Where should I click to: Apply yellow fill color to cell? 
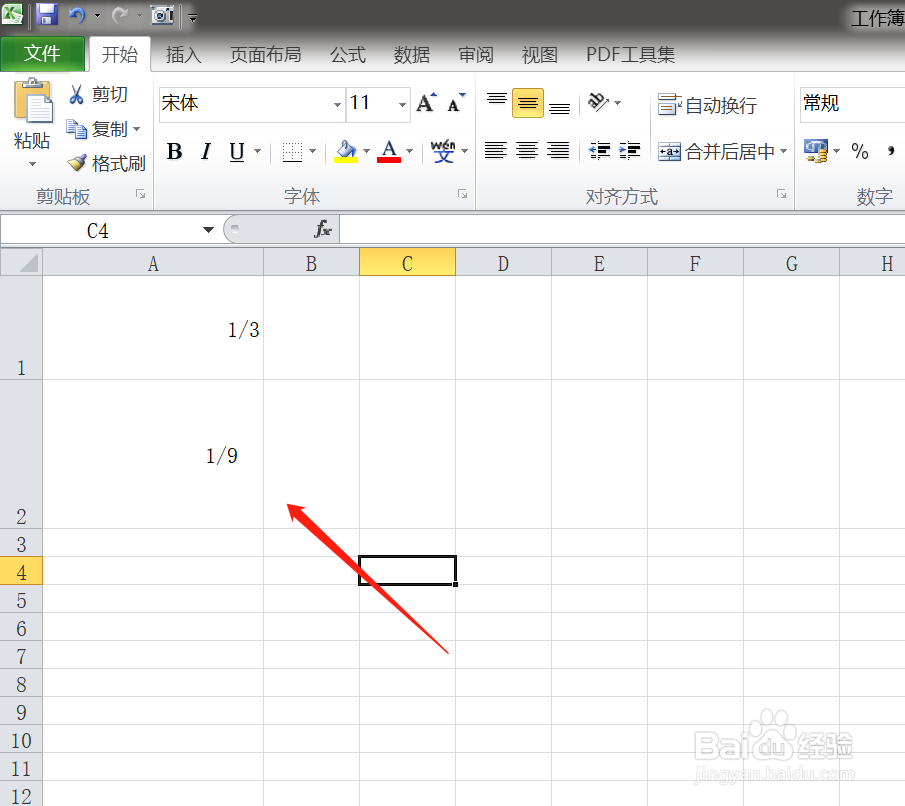pyautogui.click(x=346, y=151)
